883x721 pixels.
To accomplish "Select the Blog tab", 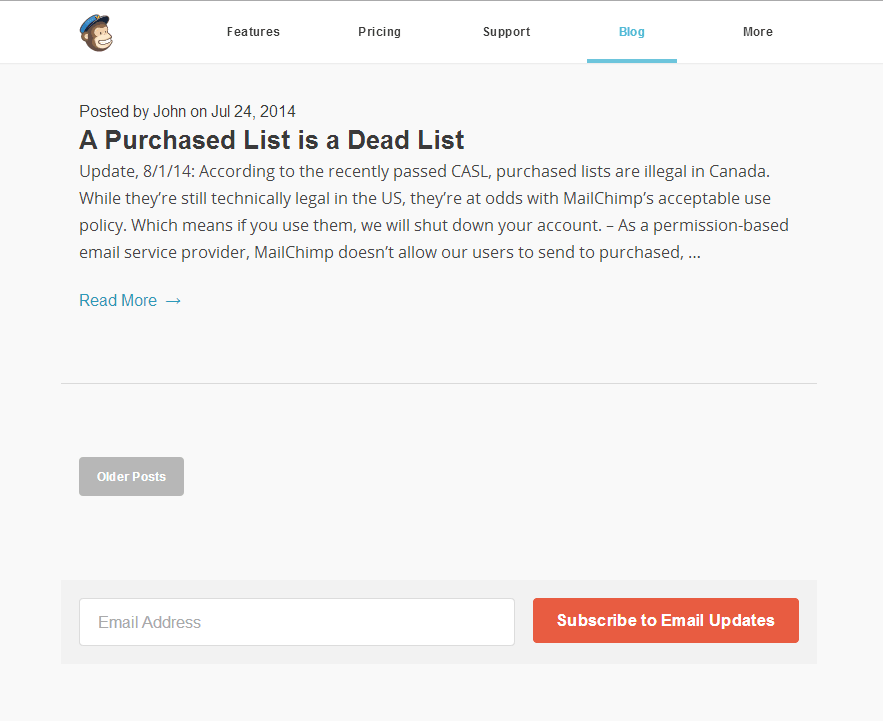I will click(631, 32).
